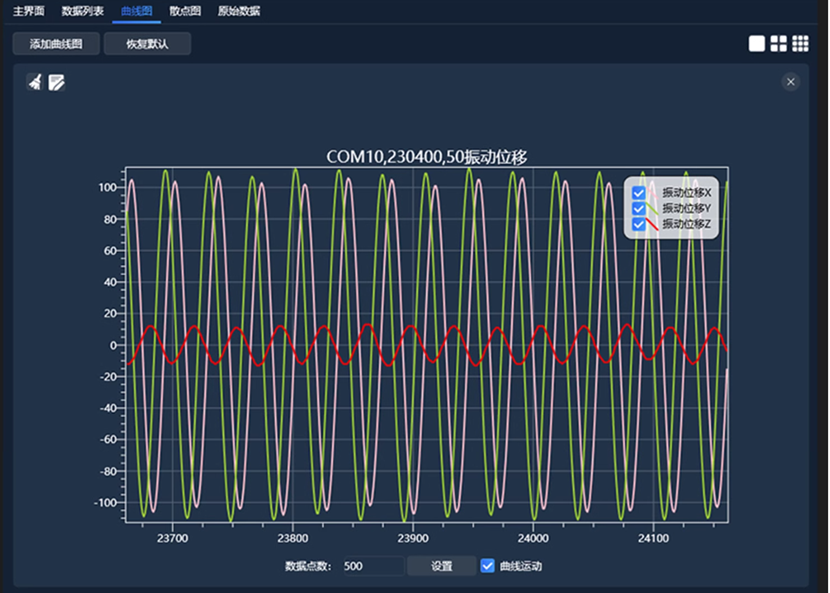Switch to the 数据列表 tab
This screenshot has width=830, height=593.
(82, 11)
